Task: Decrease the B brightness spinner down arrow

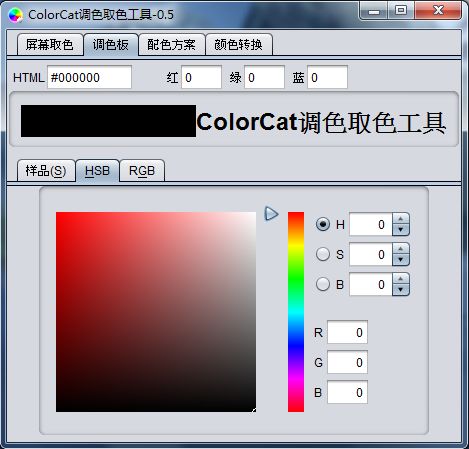Action: [x=401, y=290]
